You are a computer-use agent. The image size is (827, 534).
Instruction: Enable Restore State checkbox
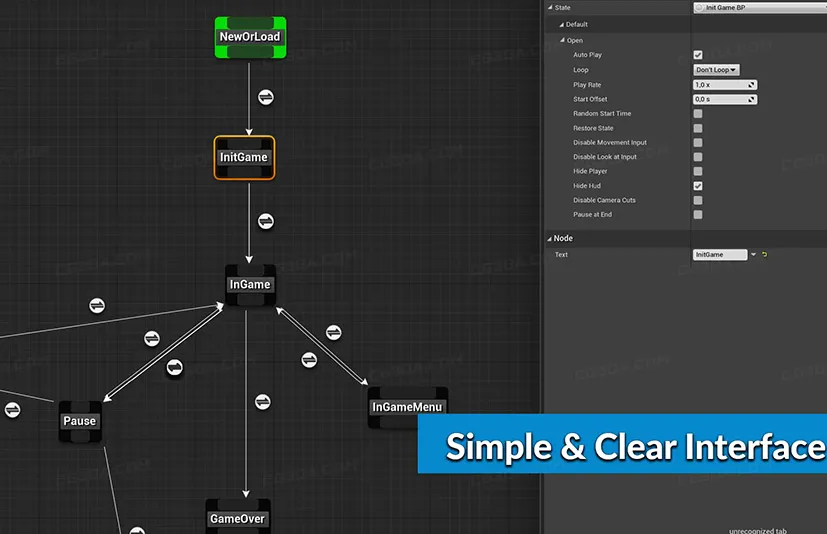(x=698, y=128)
